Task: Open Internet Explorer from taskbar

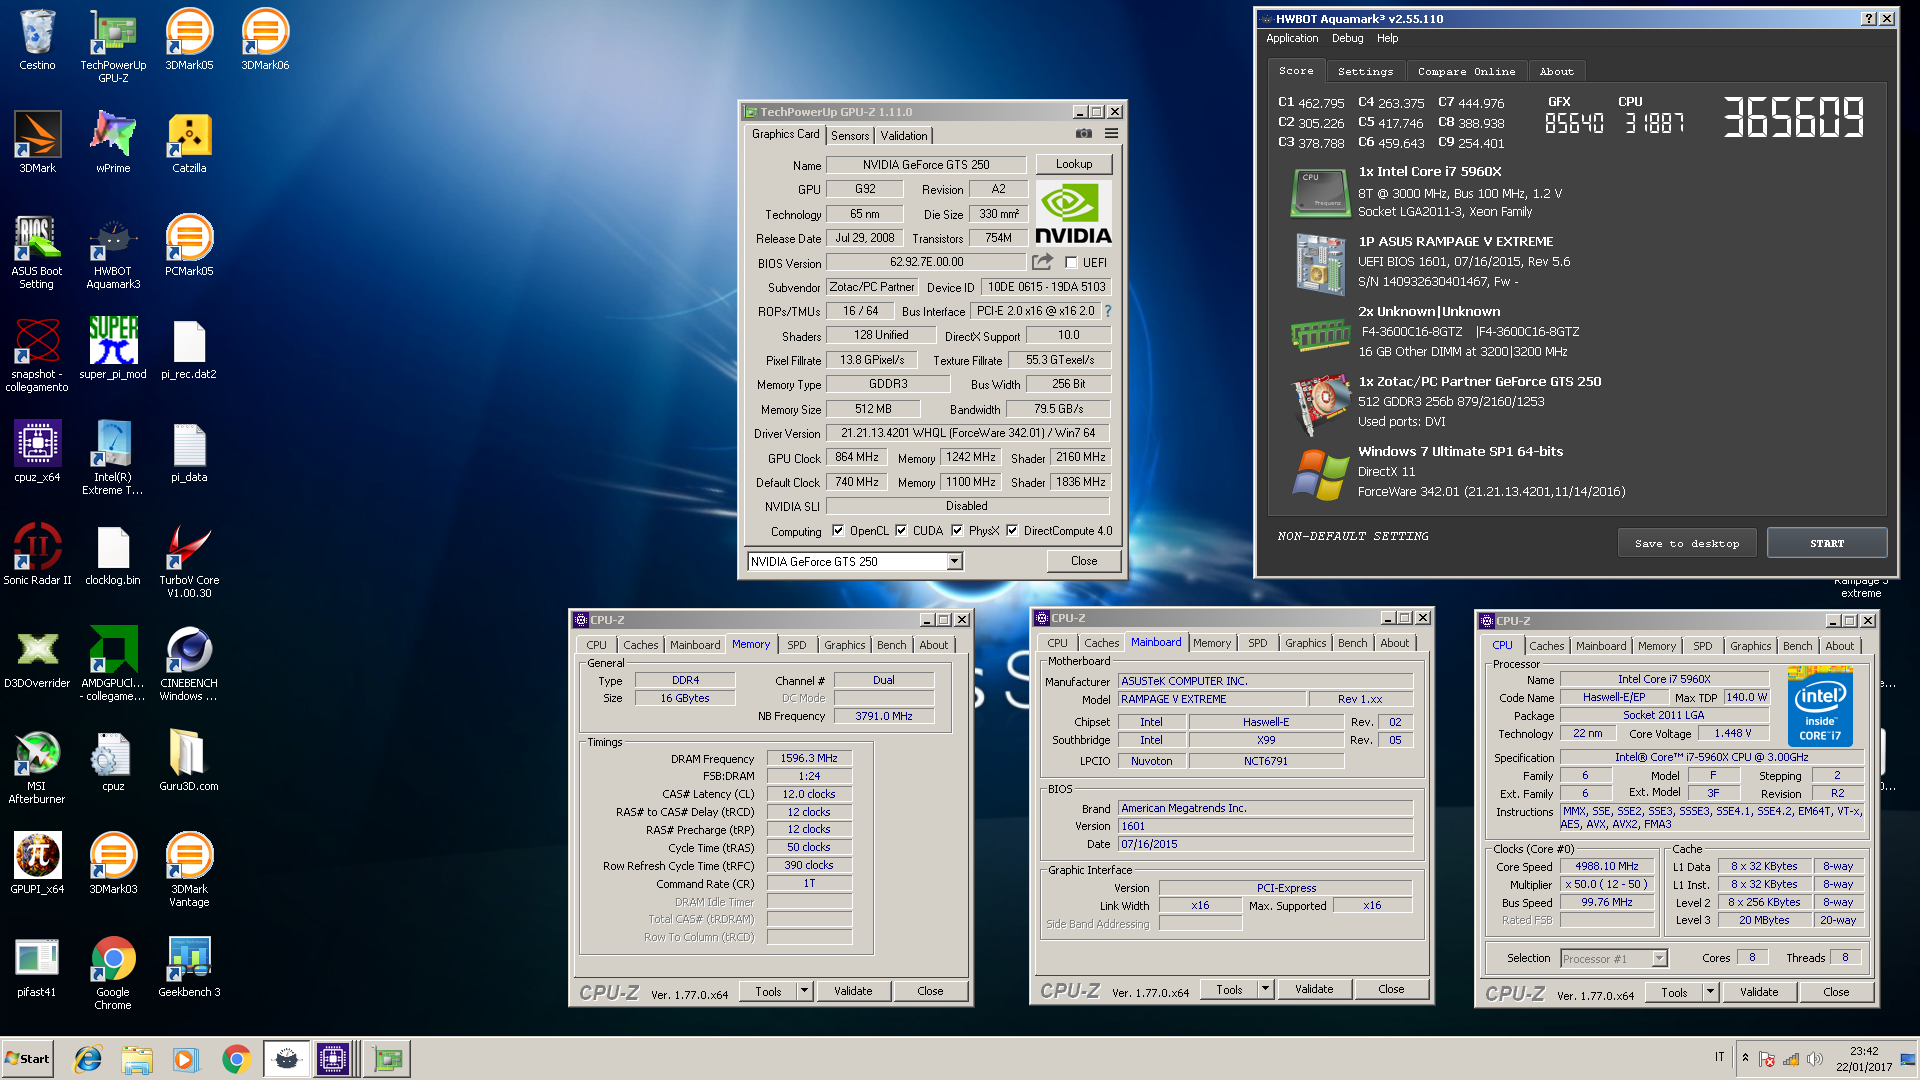Action: point(88,1059)
